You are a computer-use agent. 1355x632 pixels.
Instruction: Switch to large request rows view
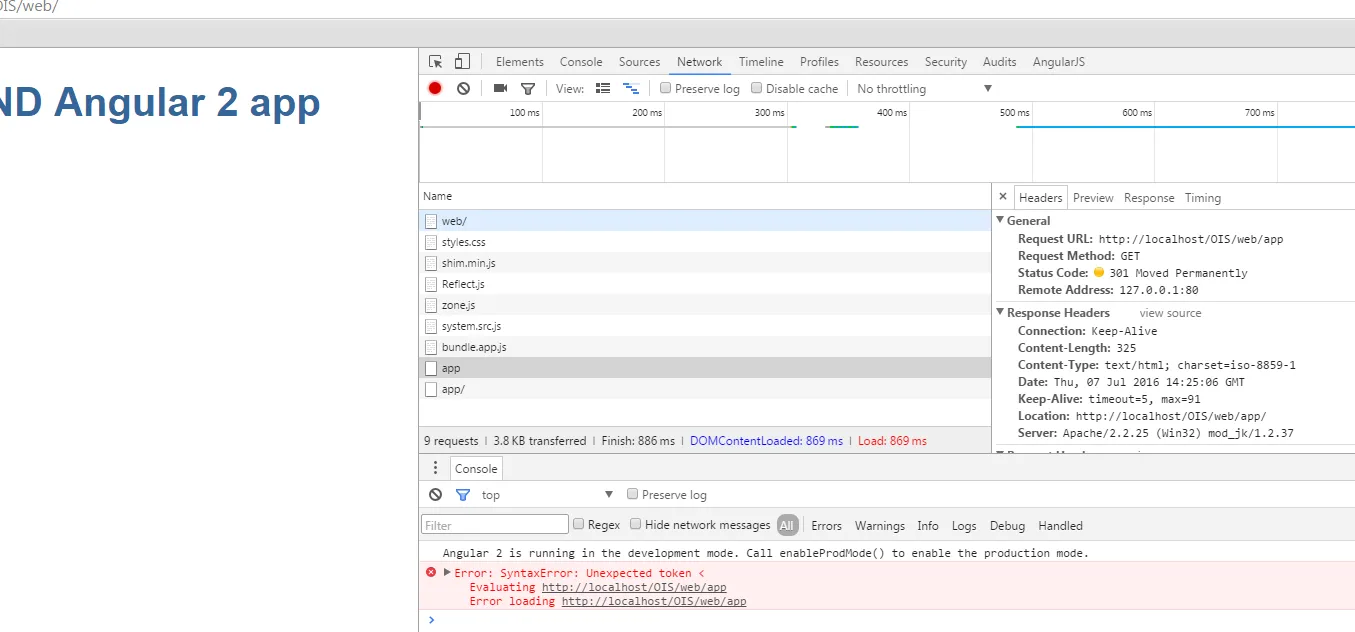pyautogui.click(x=603, y=88)
